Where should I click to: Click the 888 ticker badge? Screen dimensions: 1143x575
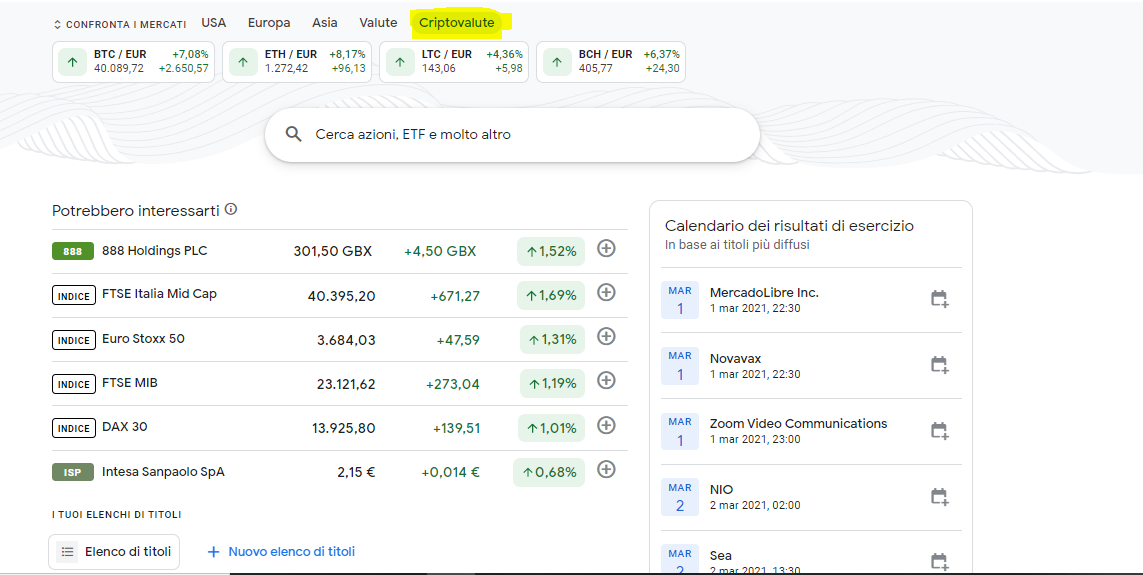[73, 251]
